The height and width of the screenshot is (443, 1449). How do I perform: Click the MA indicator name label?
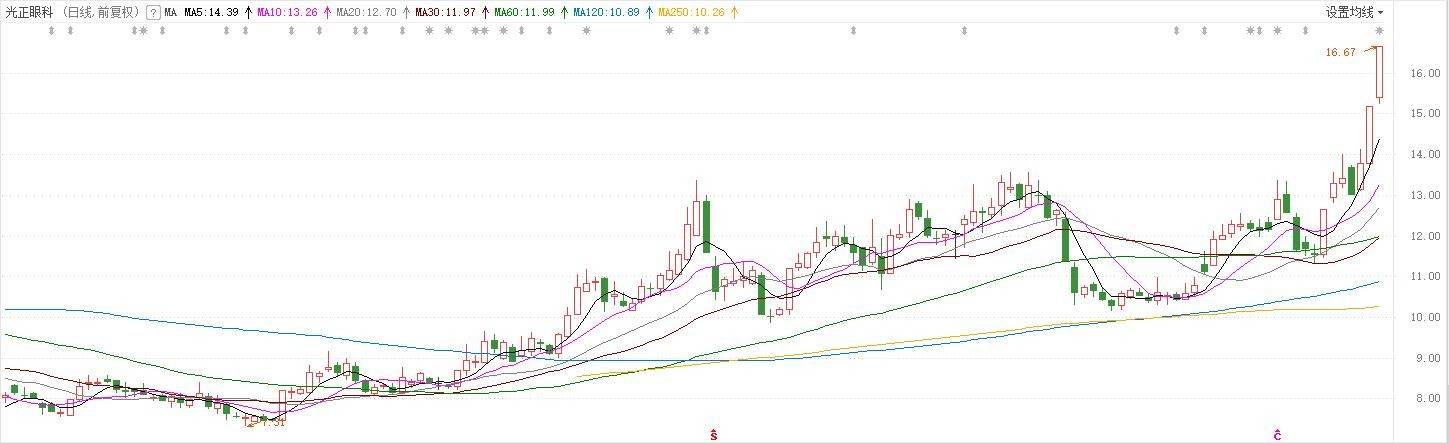[171, 13]
